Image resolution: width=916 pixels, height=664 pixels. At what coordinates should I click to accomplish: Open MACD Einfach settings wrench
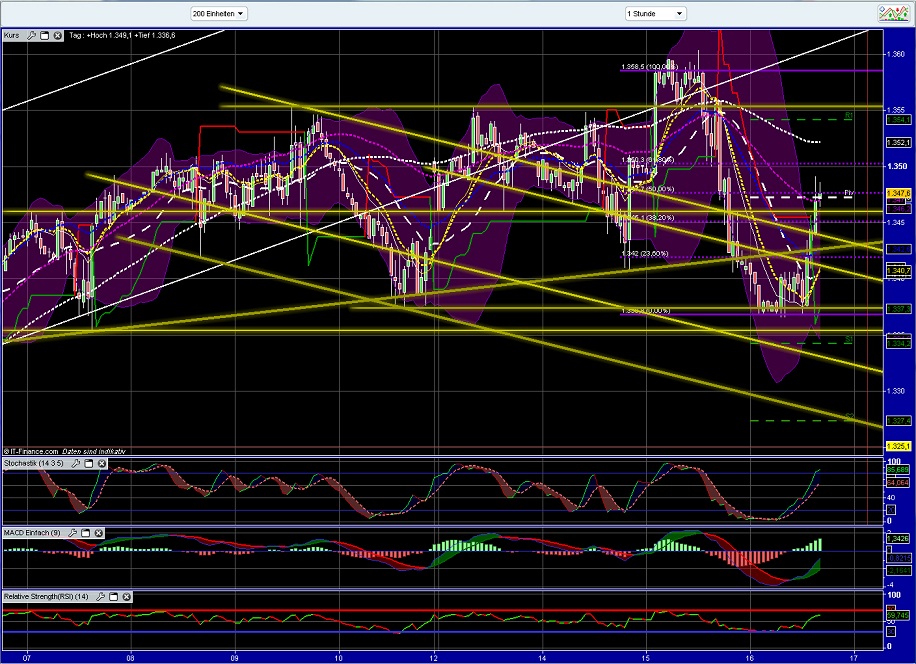point(72,533)
